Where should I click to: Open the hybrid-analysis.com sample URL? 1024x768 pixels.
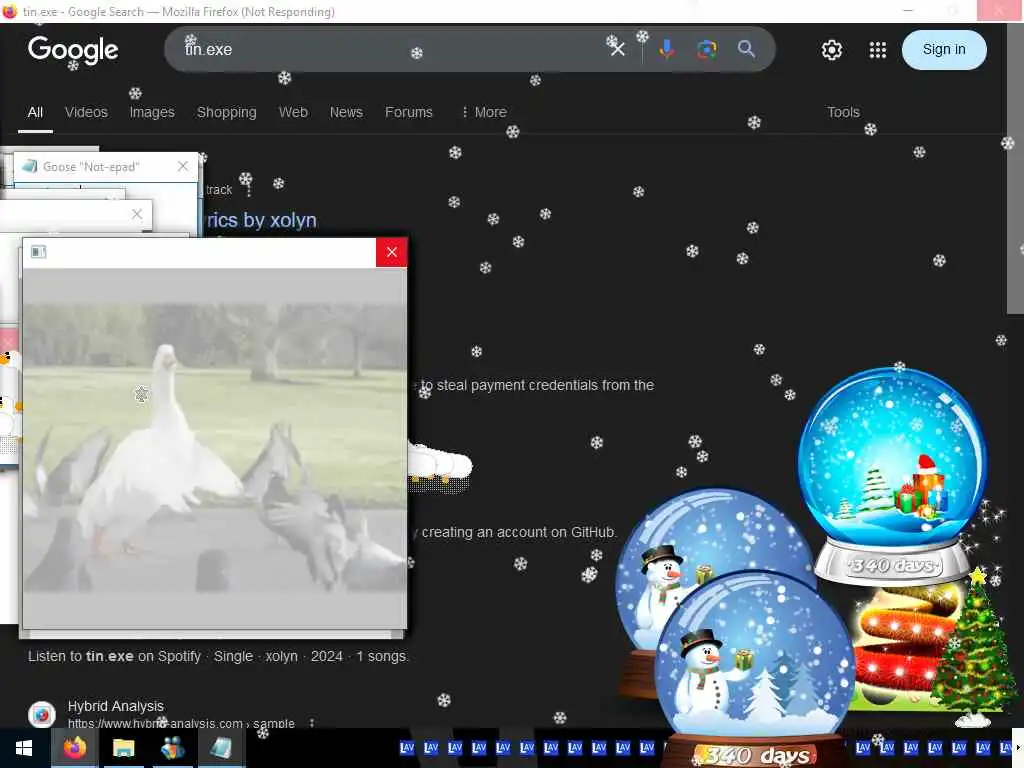point(181,723)
